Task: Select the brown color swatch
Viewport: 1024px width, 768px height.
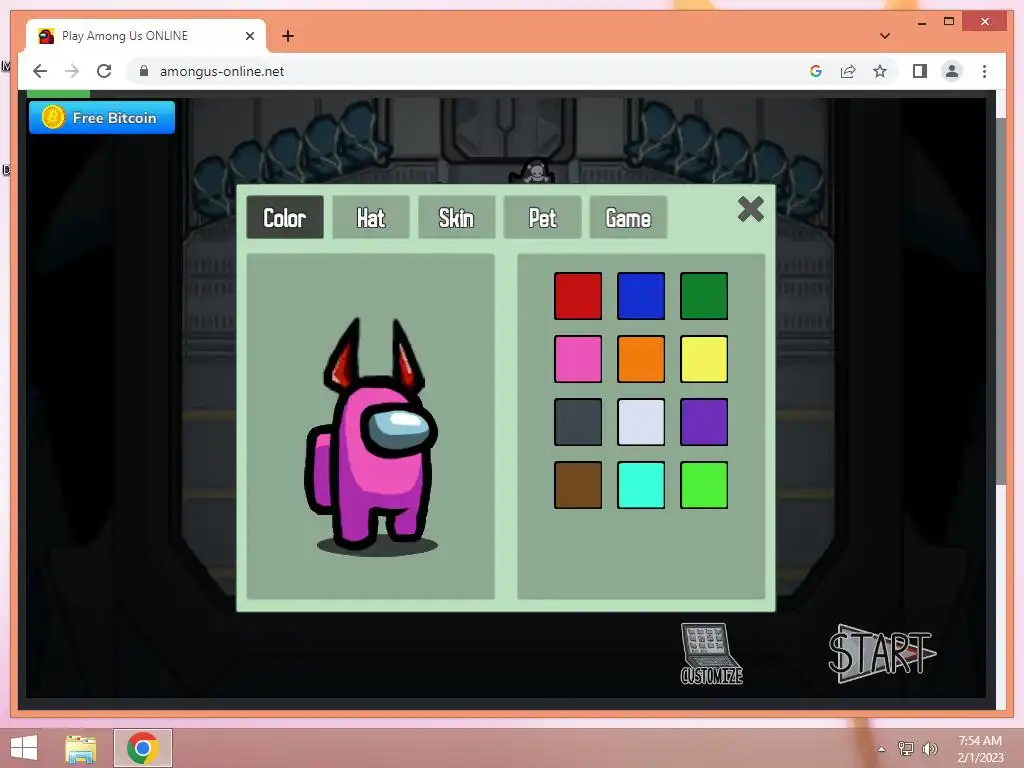Action: coord(578,485)
